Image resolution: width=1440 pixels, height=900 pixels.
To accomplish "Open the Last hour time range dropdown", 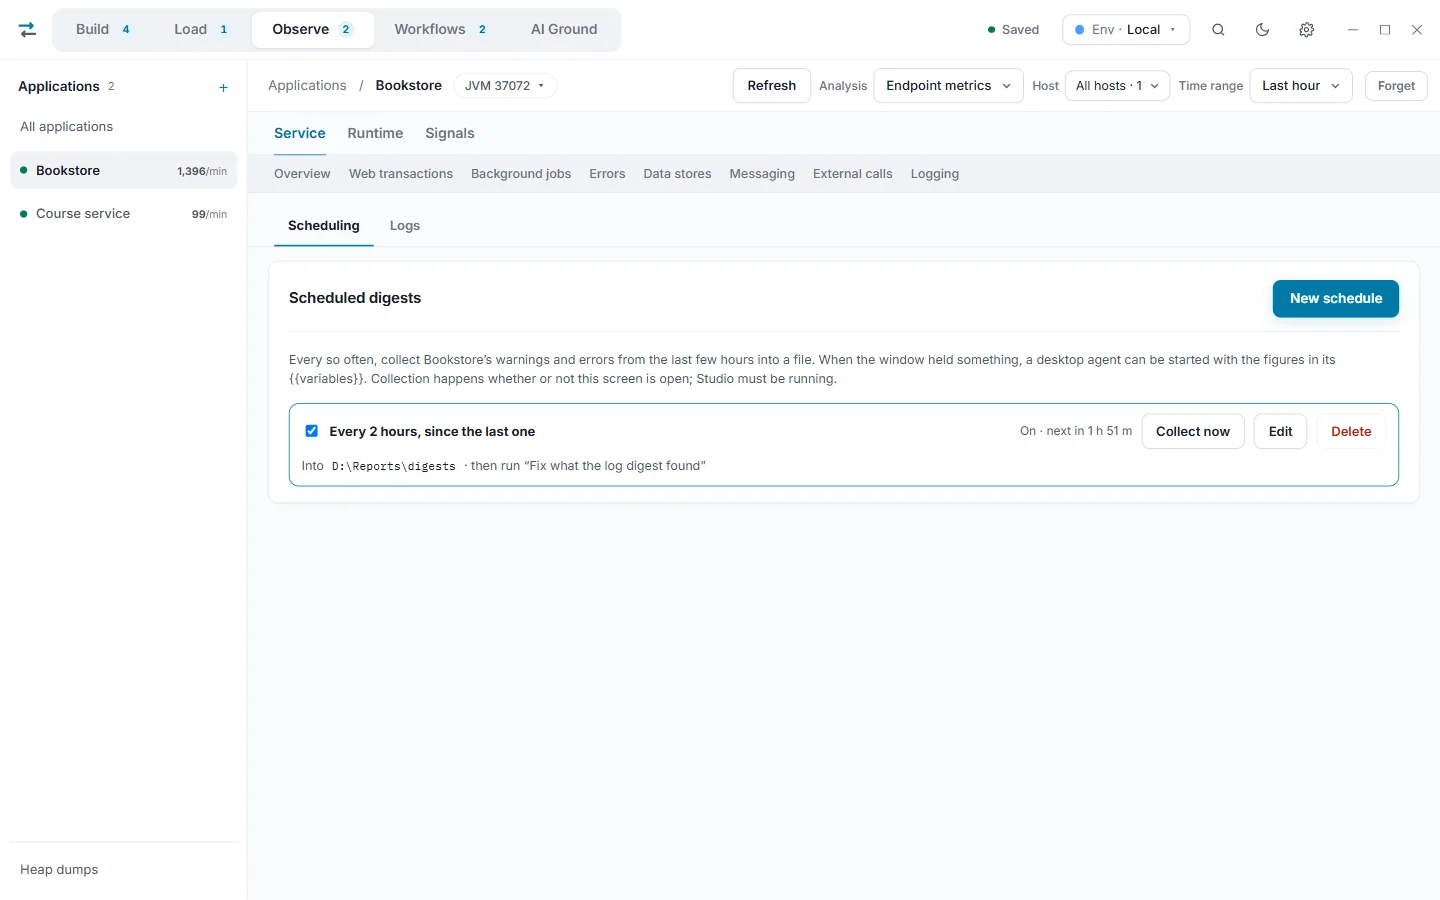I will click(1301, 86).
